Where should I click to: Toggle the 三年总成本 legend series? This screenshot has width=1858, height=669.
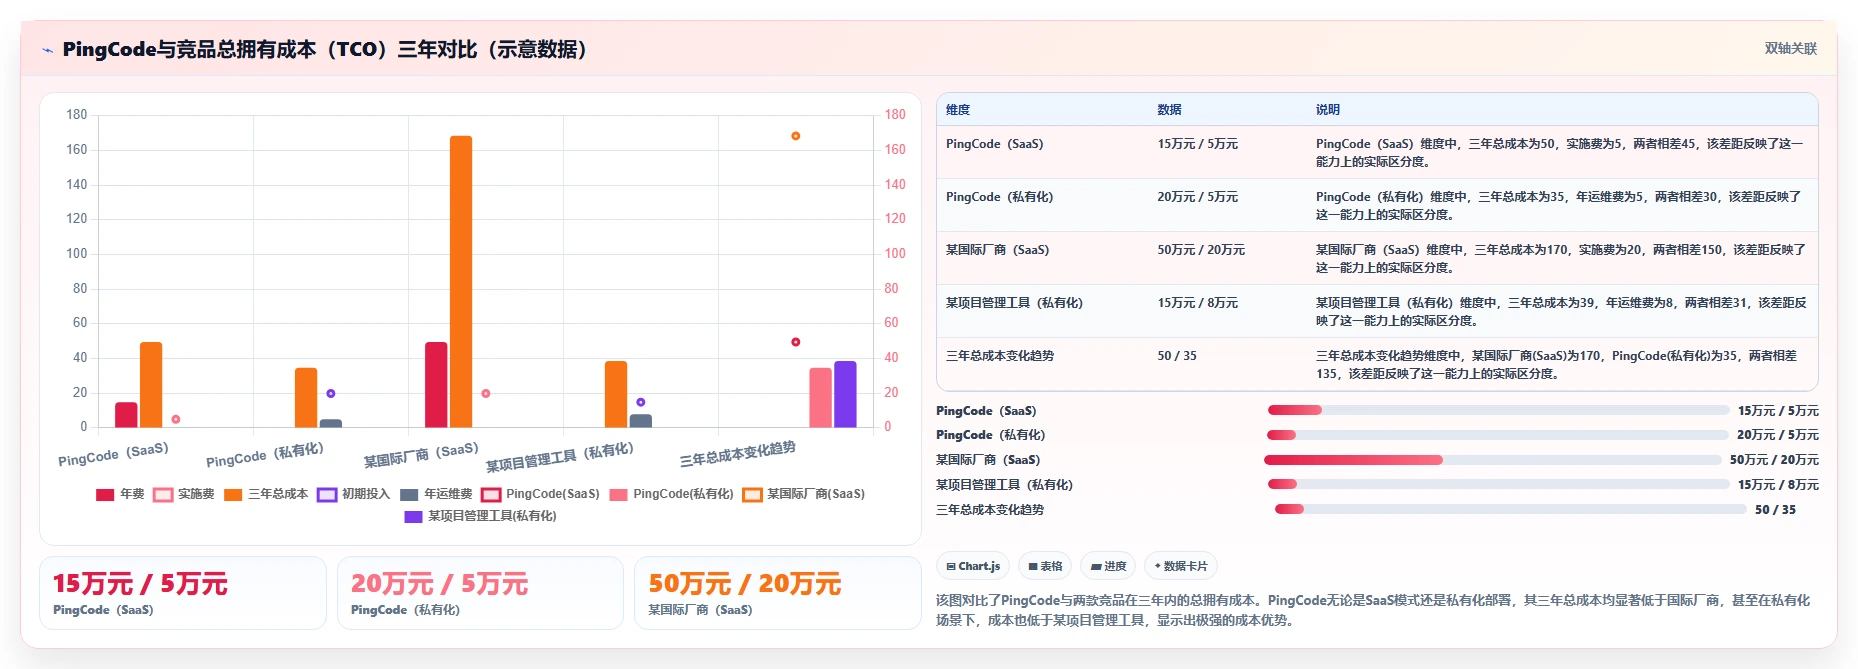tap(266, 494)
